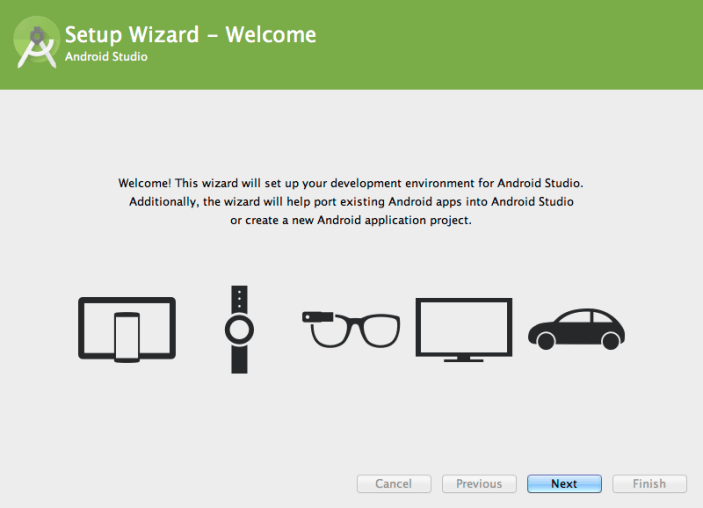Select the Android Wear watch icon

pos(239,328)
